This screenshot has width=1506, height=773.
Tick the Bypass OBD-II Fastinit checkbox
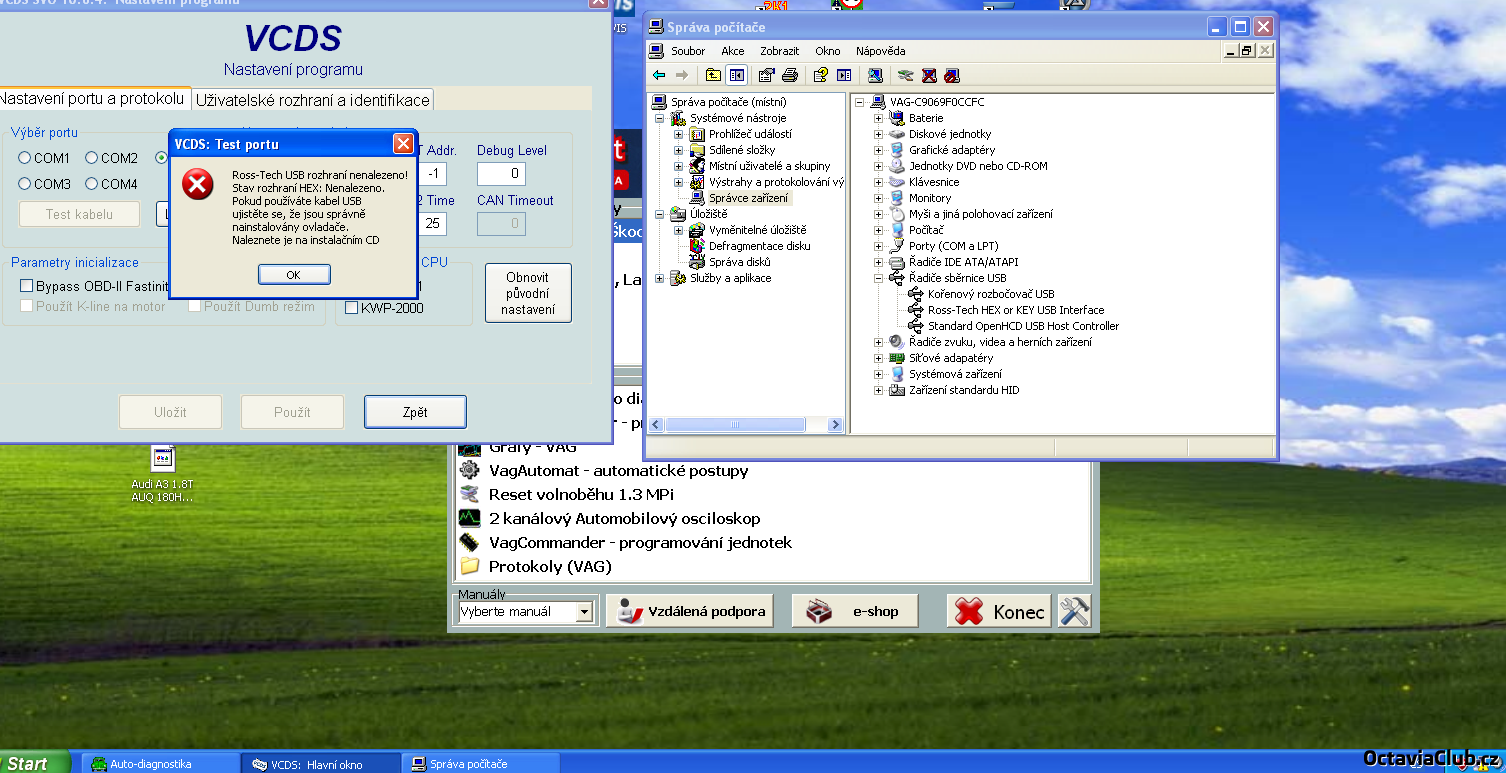click(x=27, y=286)
